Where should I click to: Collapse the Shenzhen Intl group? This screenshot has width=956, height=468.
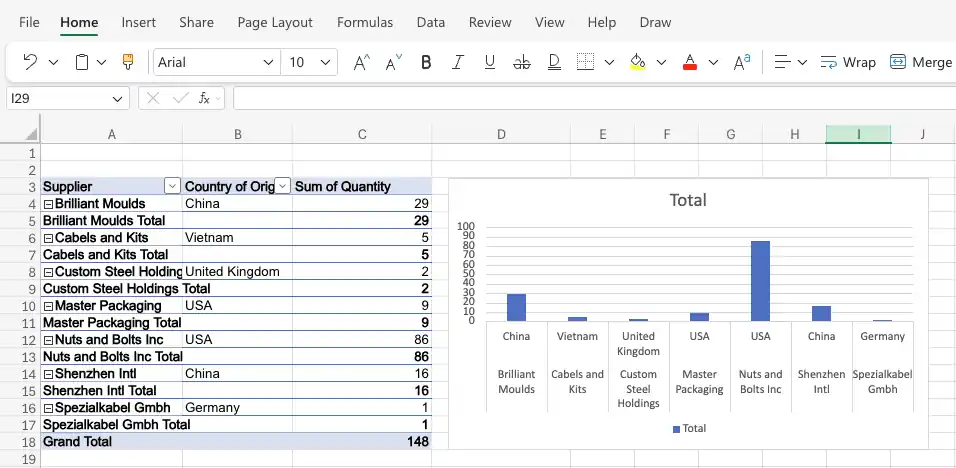48,374
